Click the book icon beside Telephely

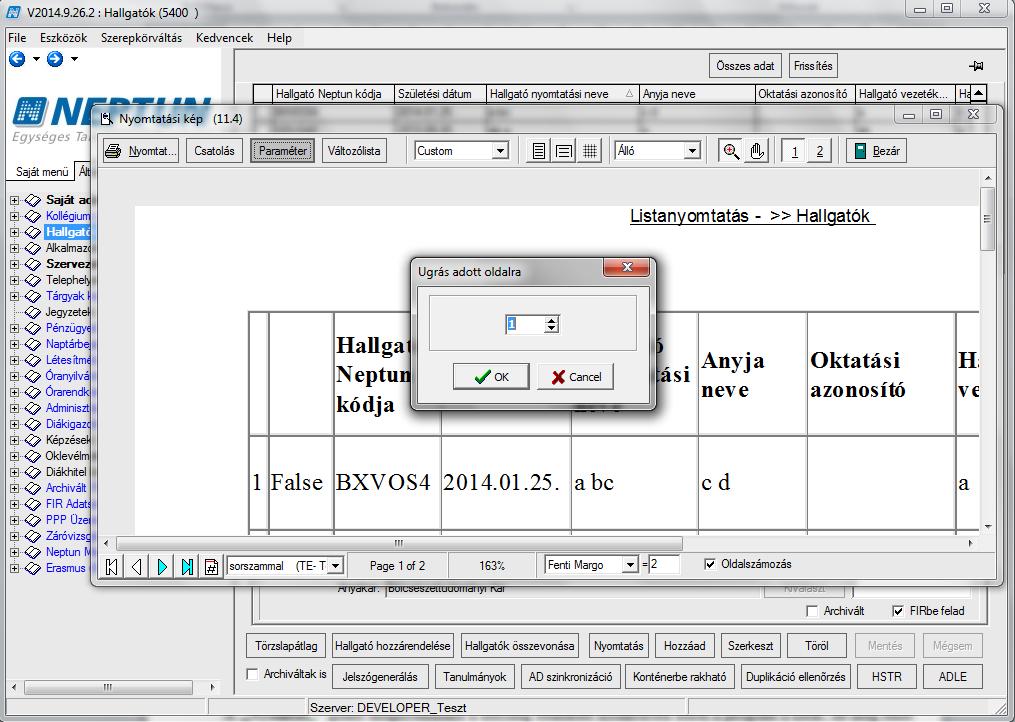click(x=33, y=280)
